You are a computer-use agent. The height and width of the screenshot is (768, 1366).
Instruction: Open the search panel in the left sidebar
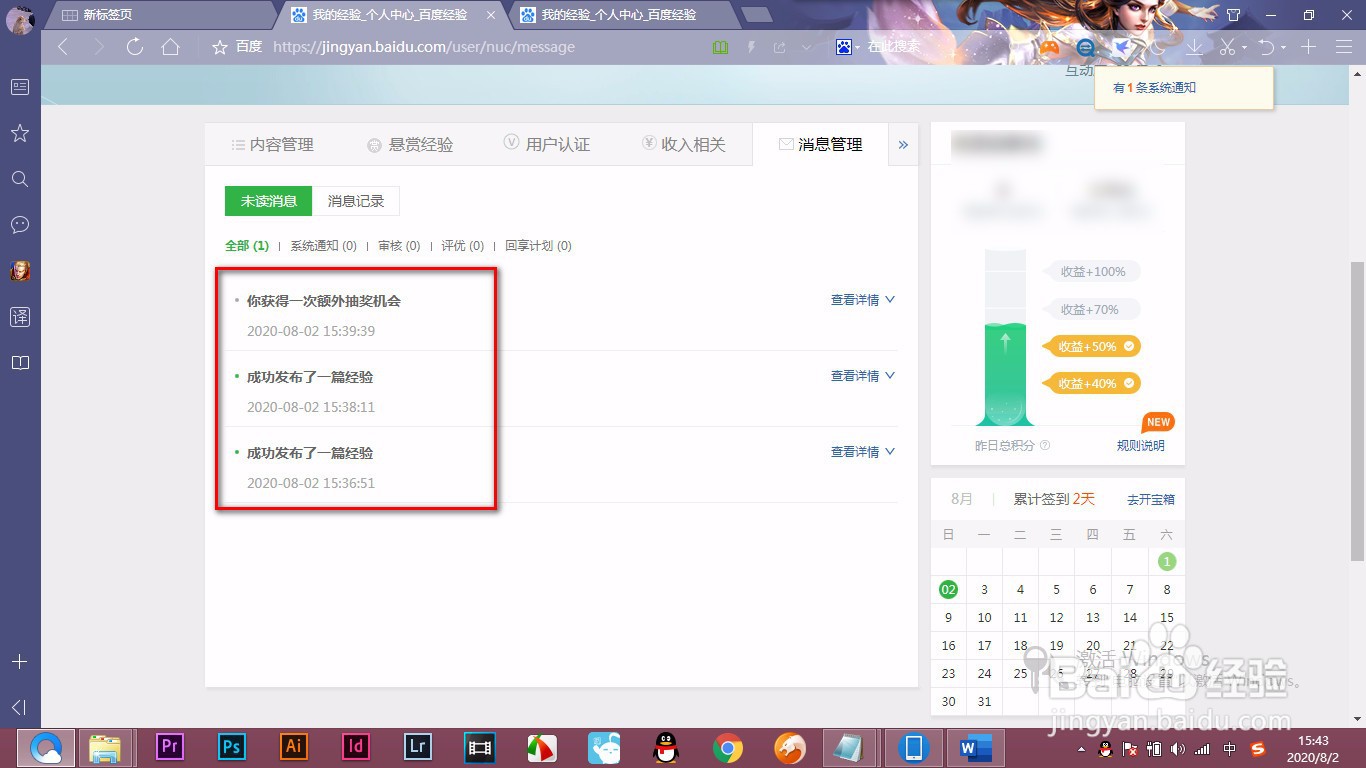point(19,179)
